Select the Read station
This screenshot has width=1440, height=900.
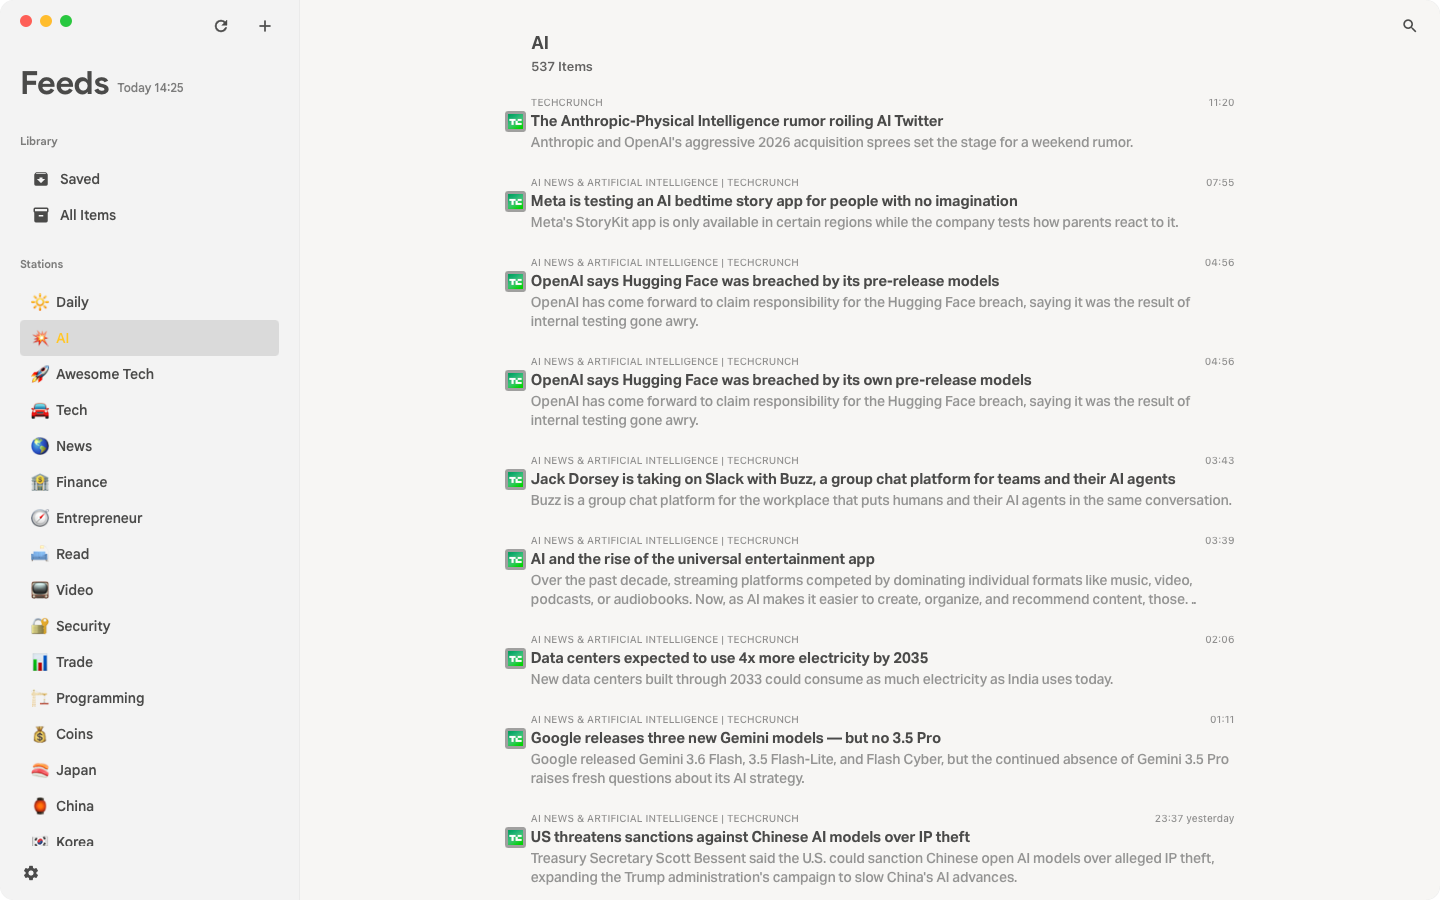click(149, 554)
